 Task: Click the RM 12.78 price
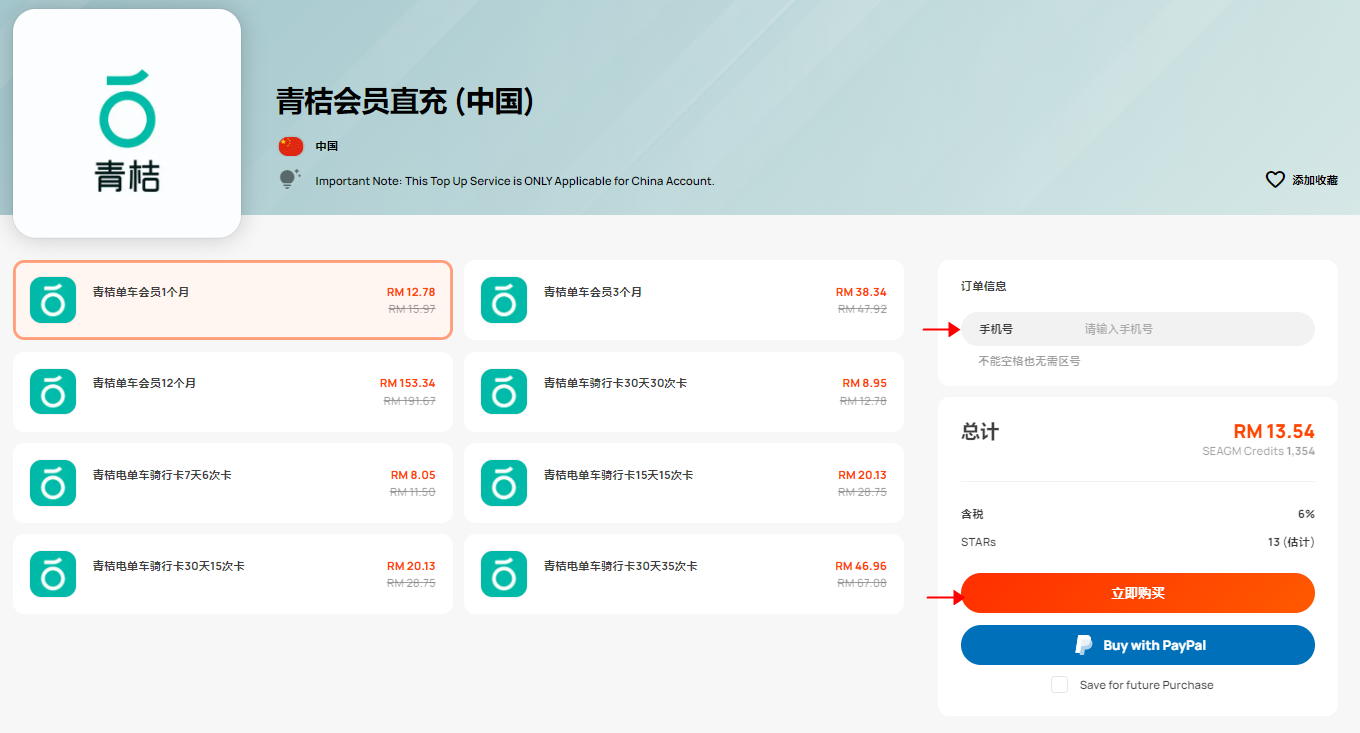411,292
